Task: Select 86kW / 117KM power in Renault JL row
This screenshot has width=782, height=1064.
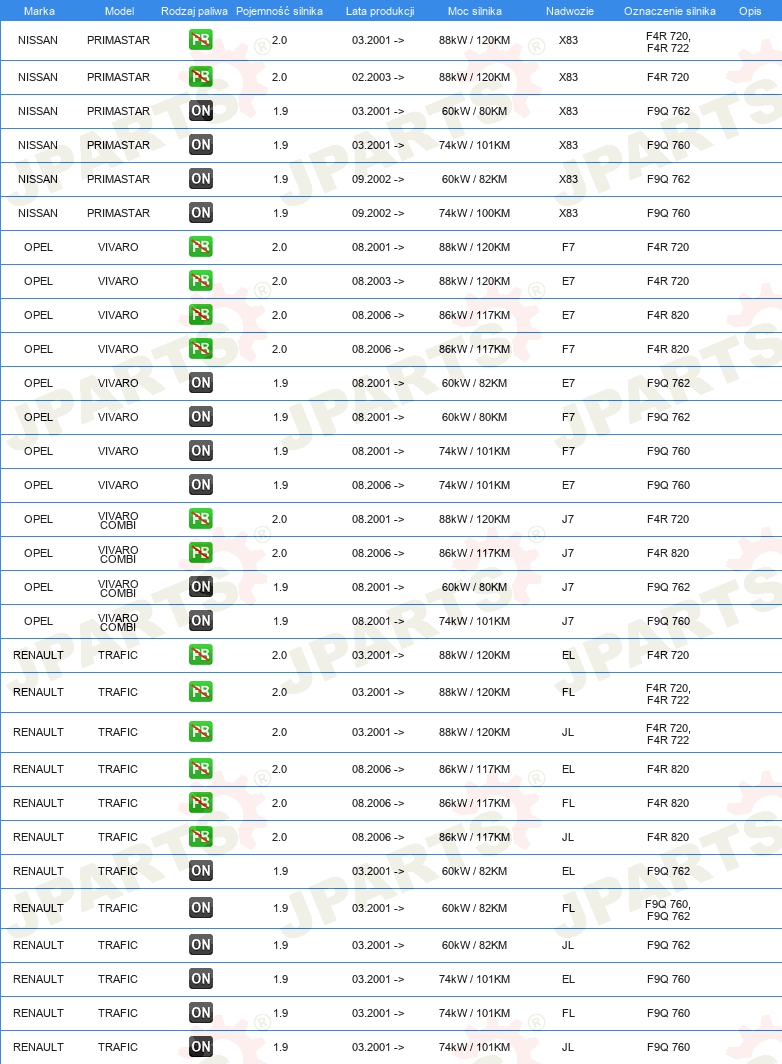Action: pyautogui.click(x=474, y=837)
